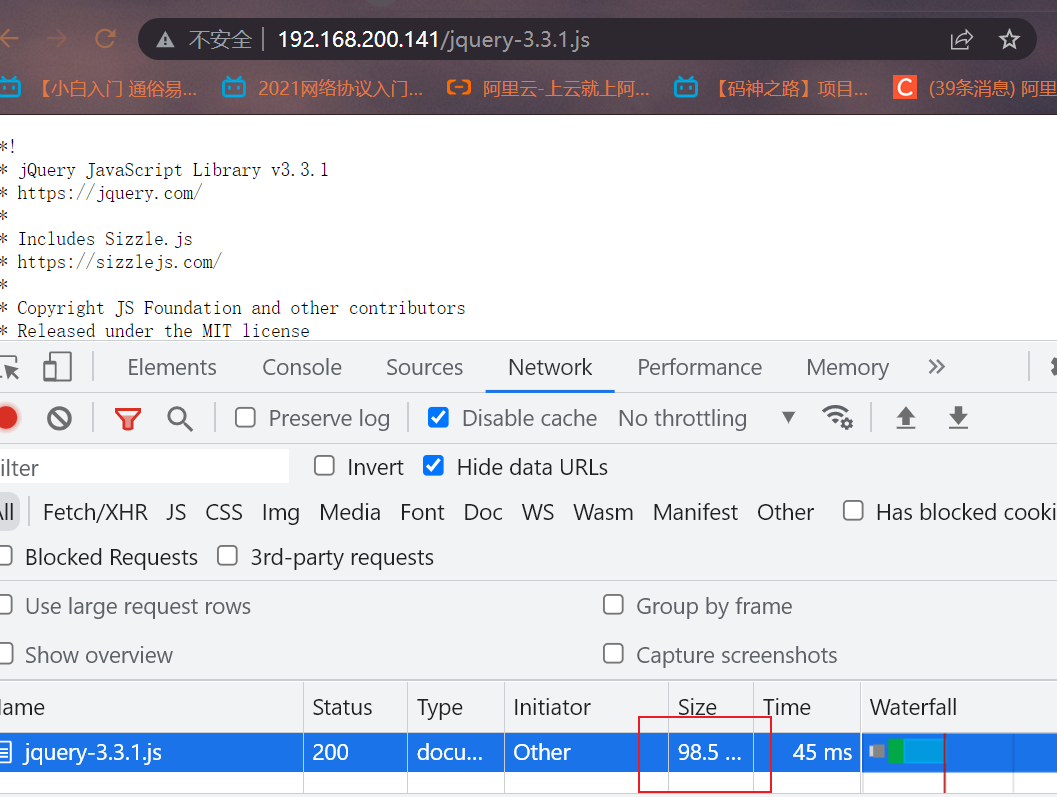Bookmark this page with the star

point(1009,40)
